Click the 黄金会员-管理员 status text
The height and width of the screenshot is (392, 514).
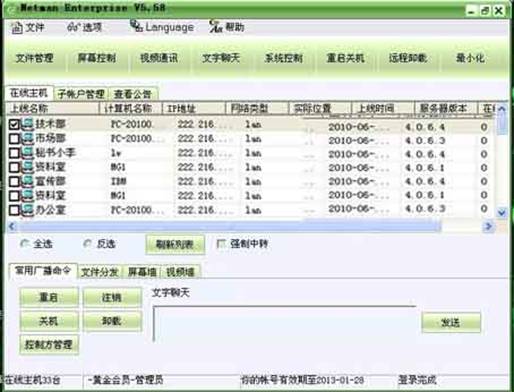(x=125, y=380)
